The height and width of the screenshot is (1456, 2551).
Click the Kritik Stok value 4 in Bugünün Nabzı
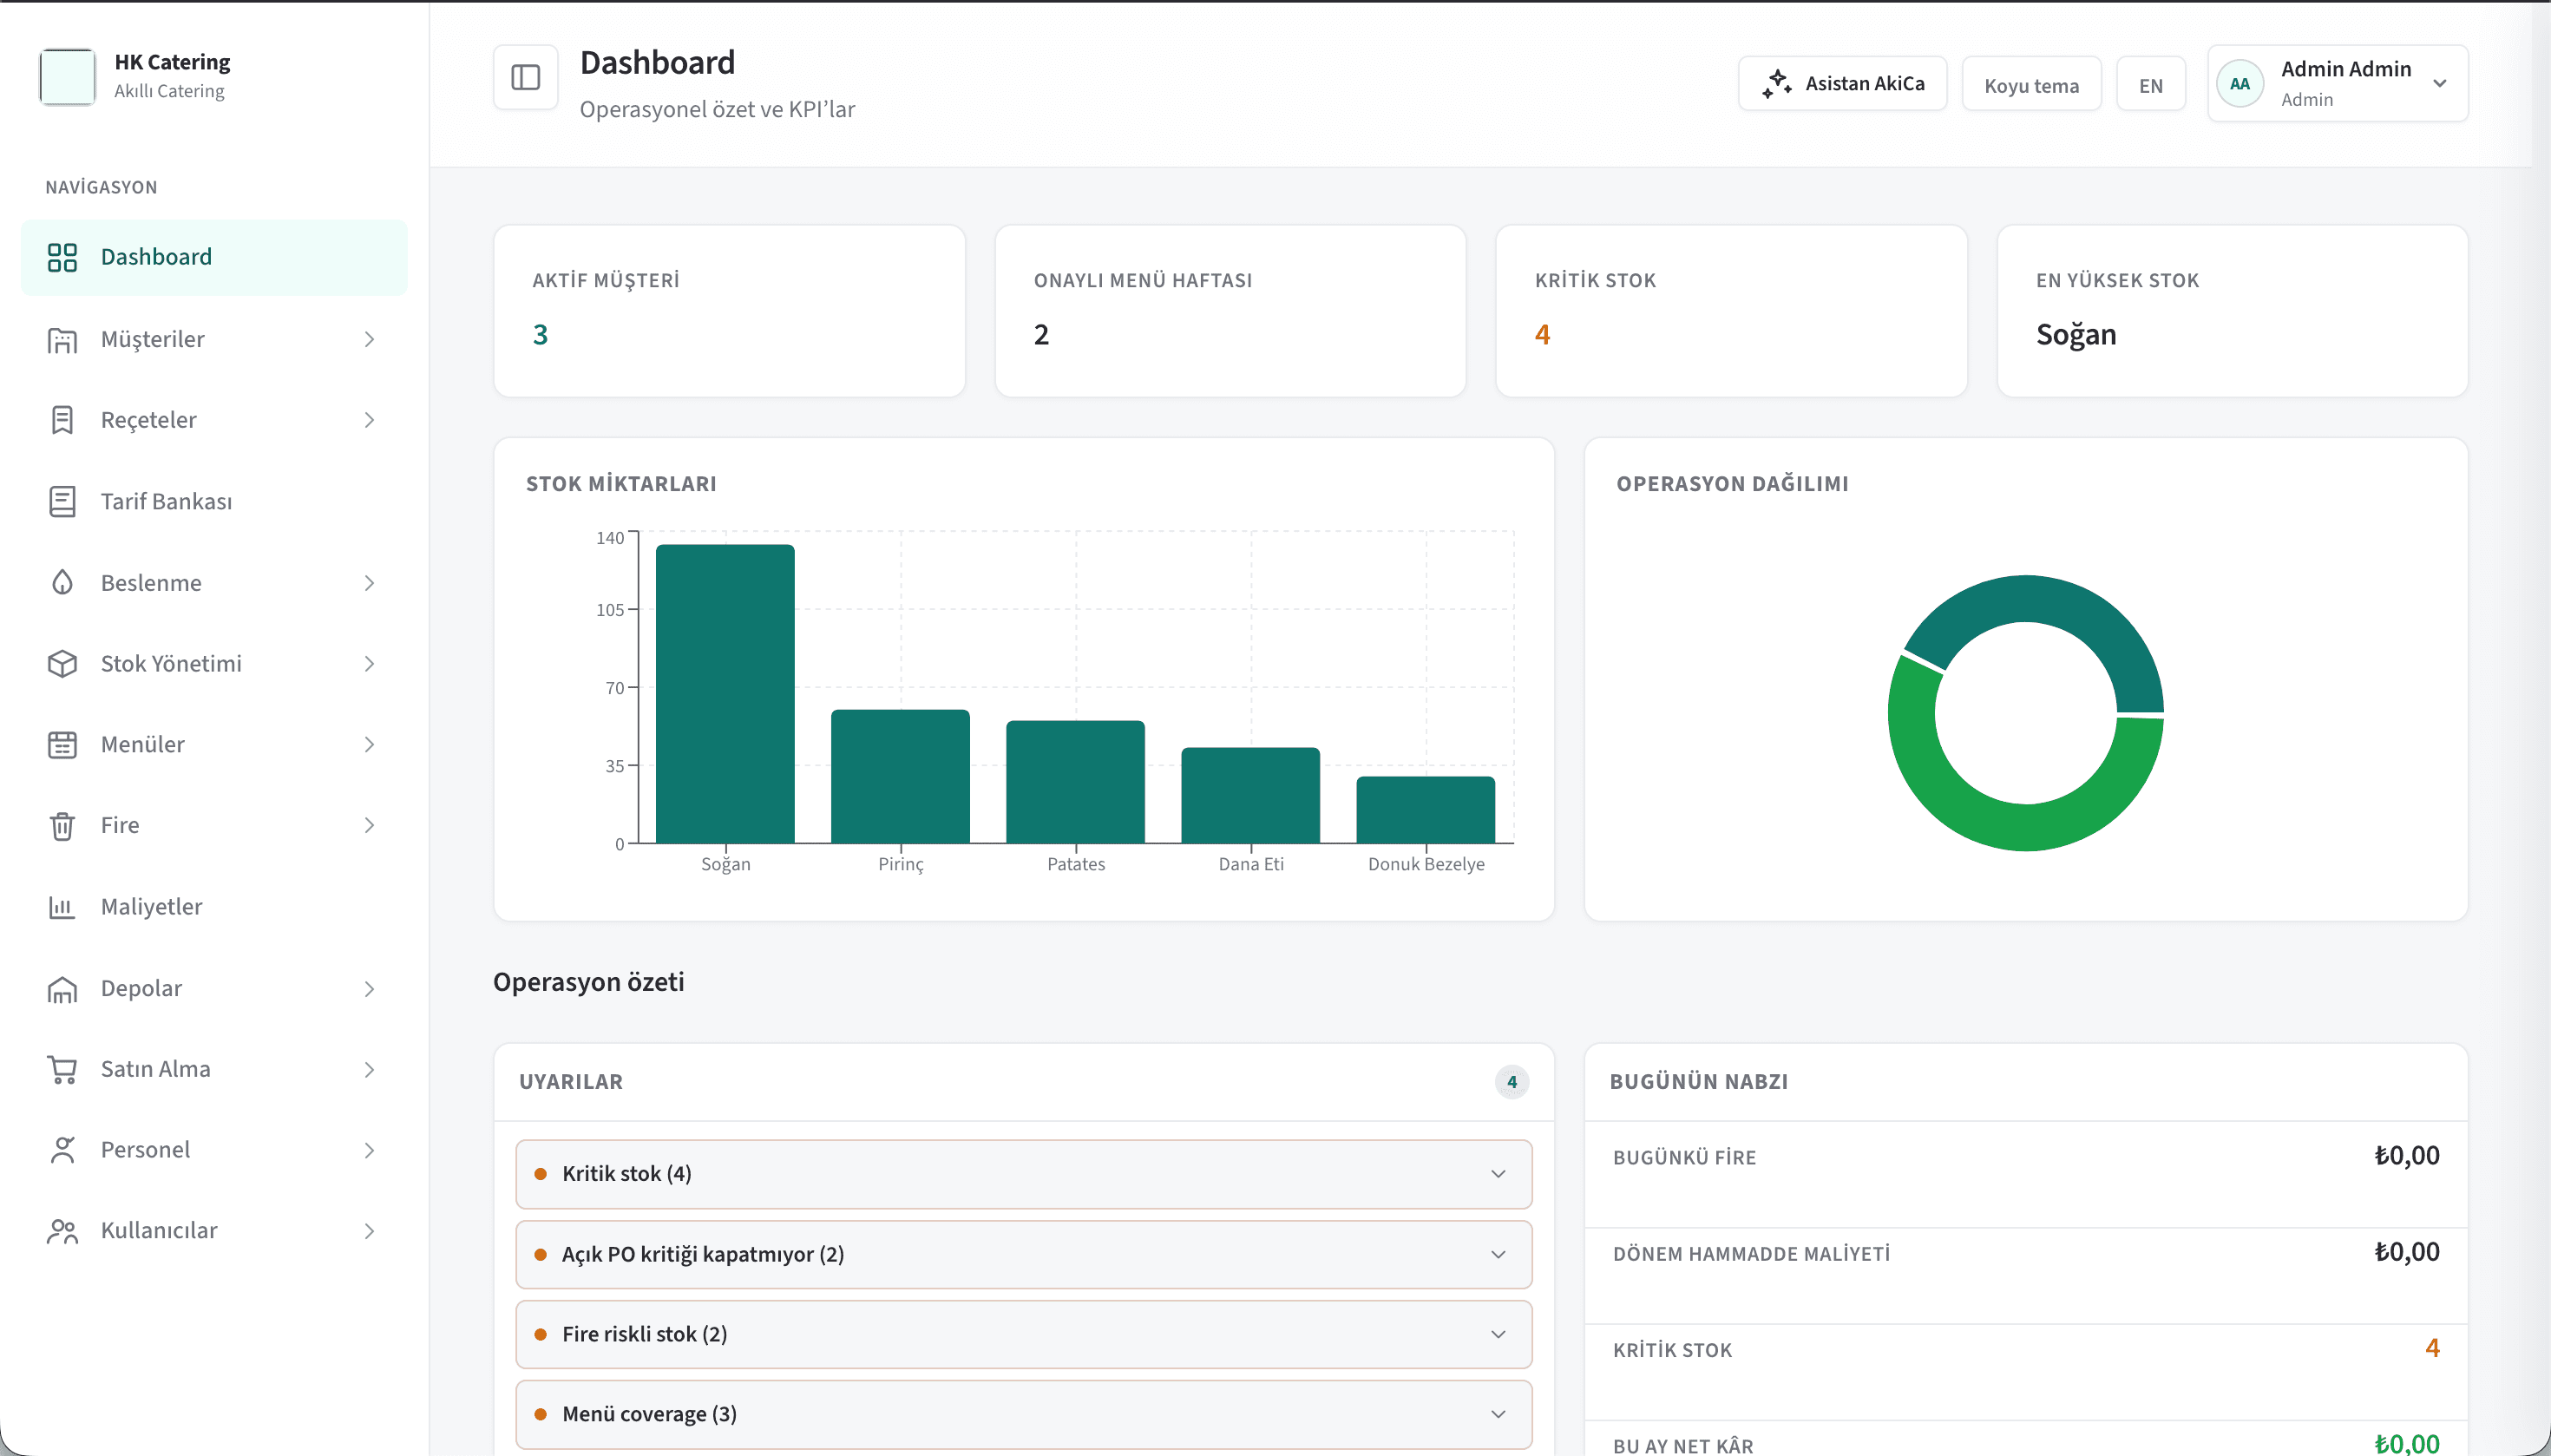click(2432, 1348)
